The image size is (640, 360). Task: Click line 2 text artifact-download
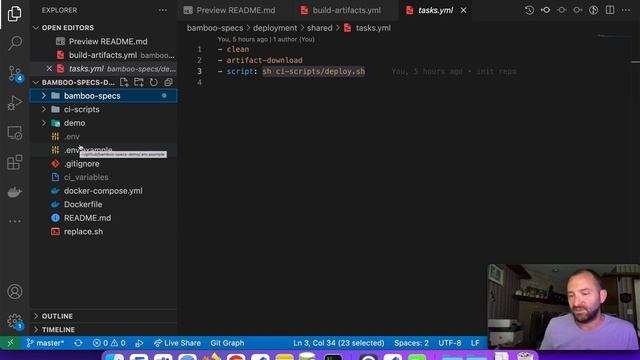click(264, 60)
